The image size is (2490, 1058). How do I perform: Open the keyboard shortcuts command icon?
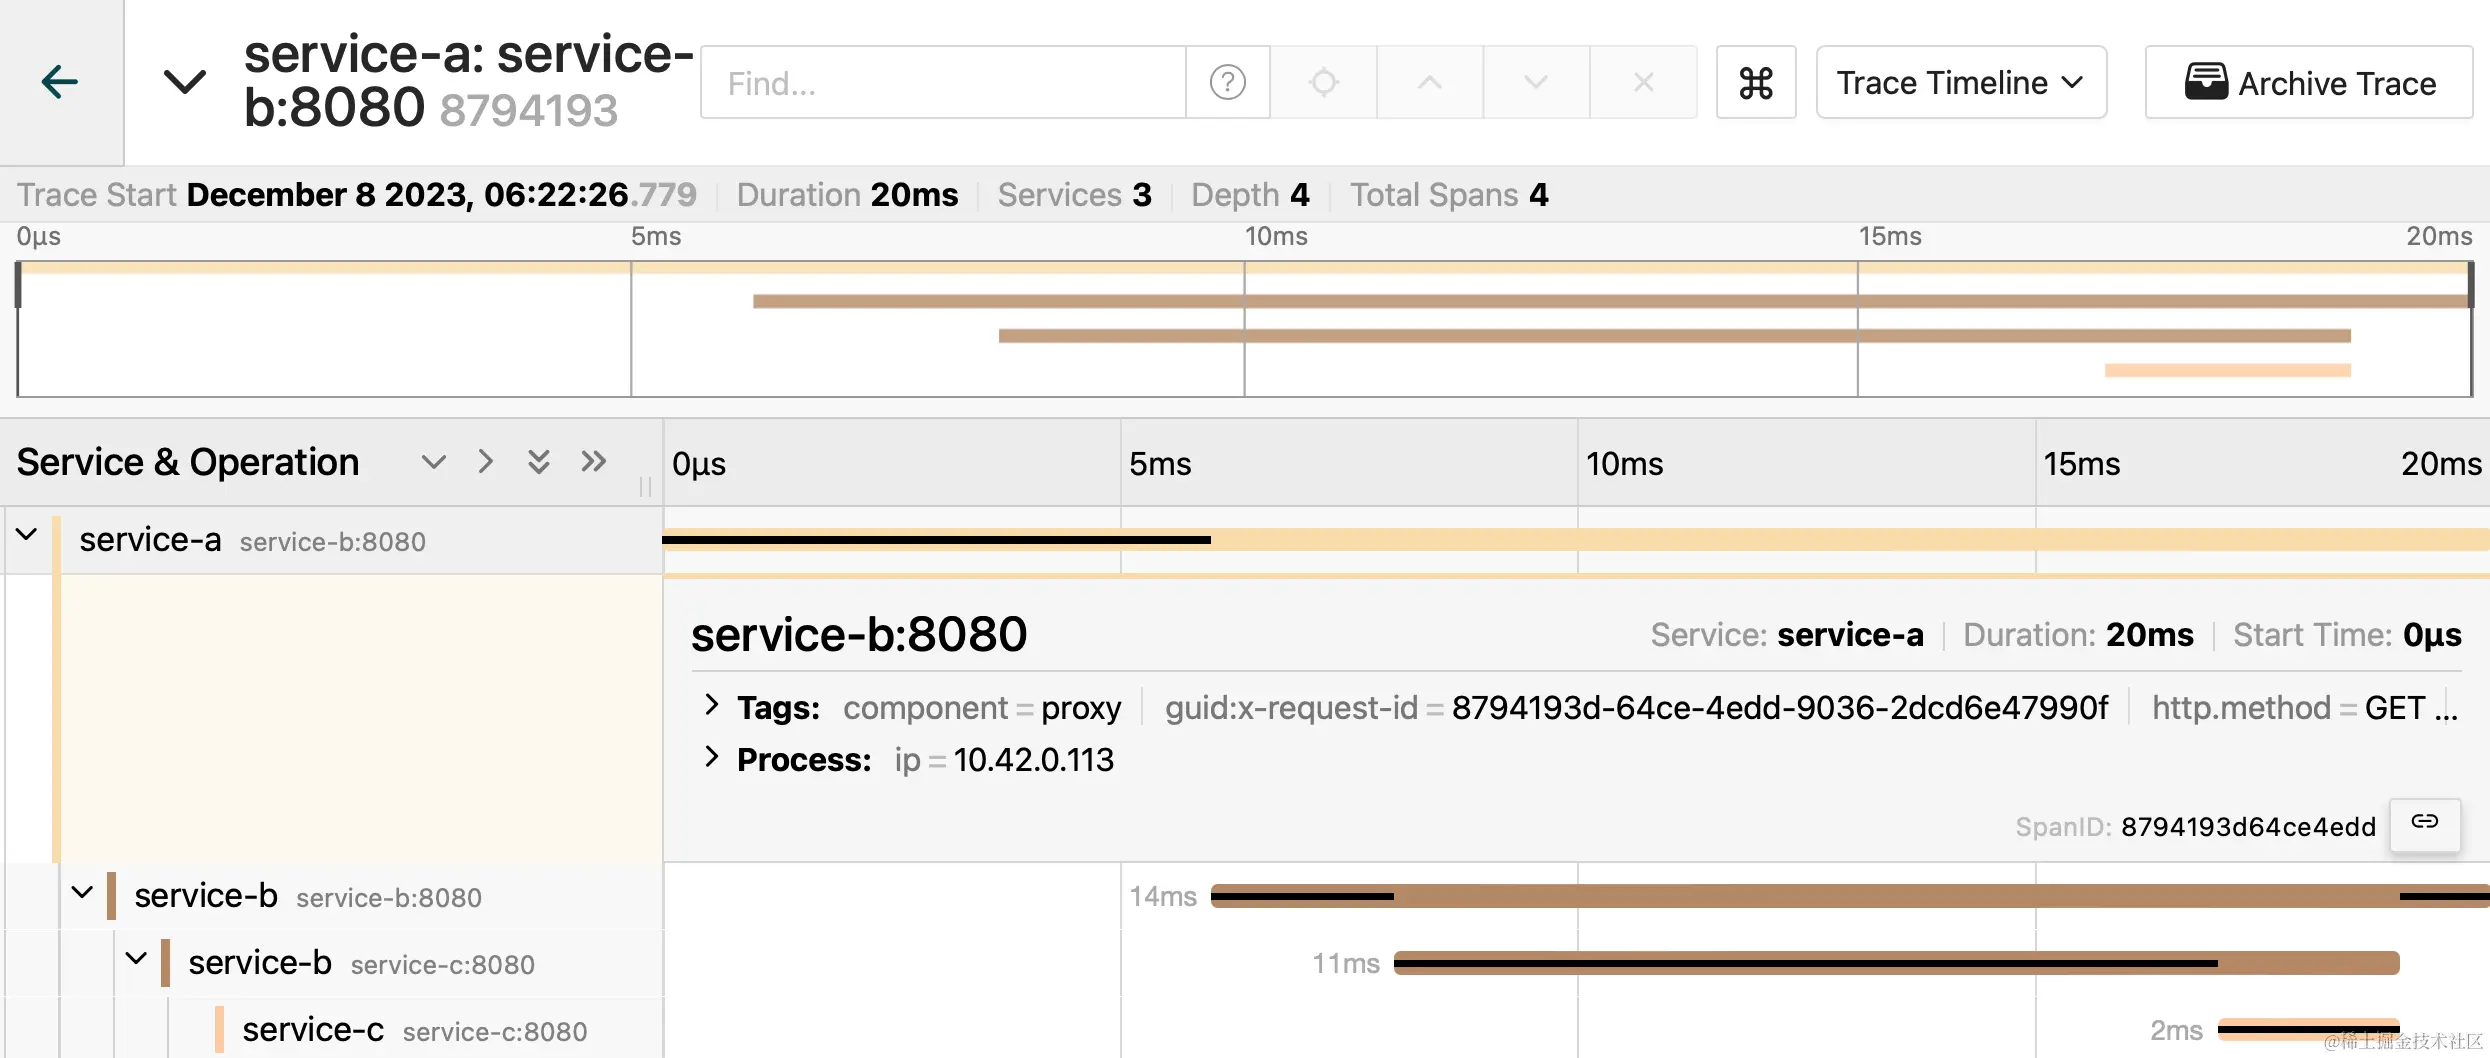(x=1756, y=82)
